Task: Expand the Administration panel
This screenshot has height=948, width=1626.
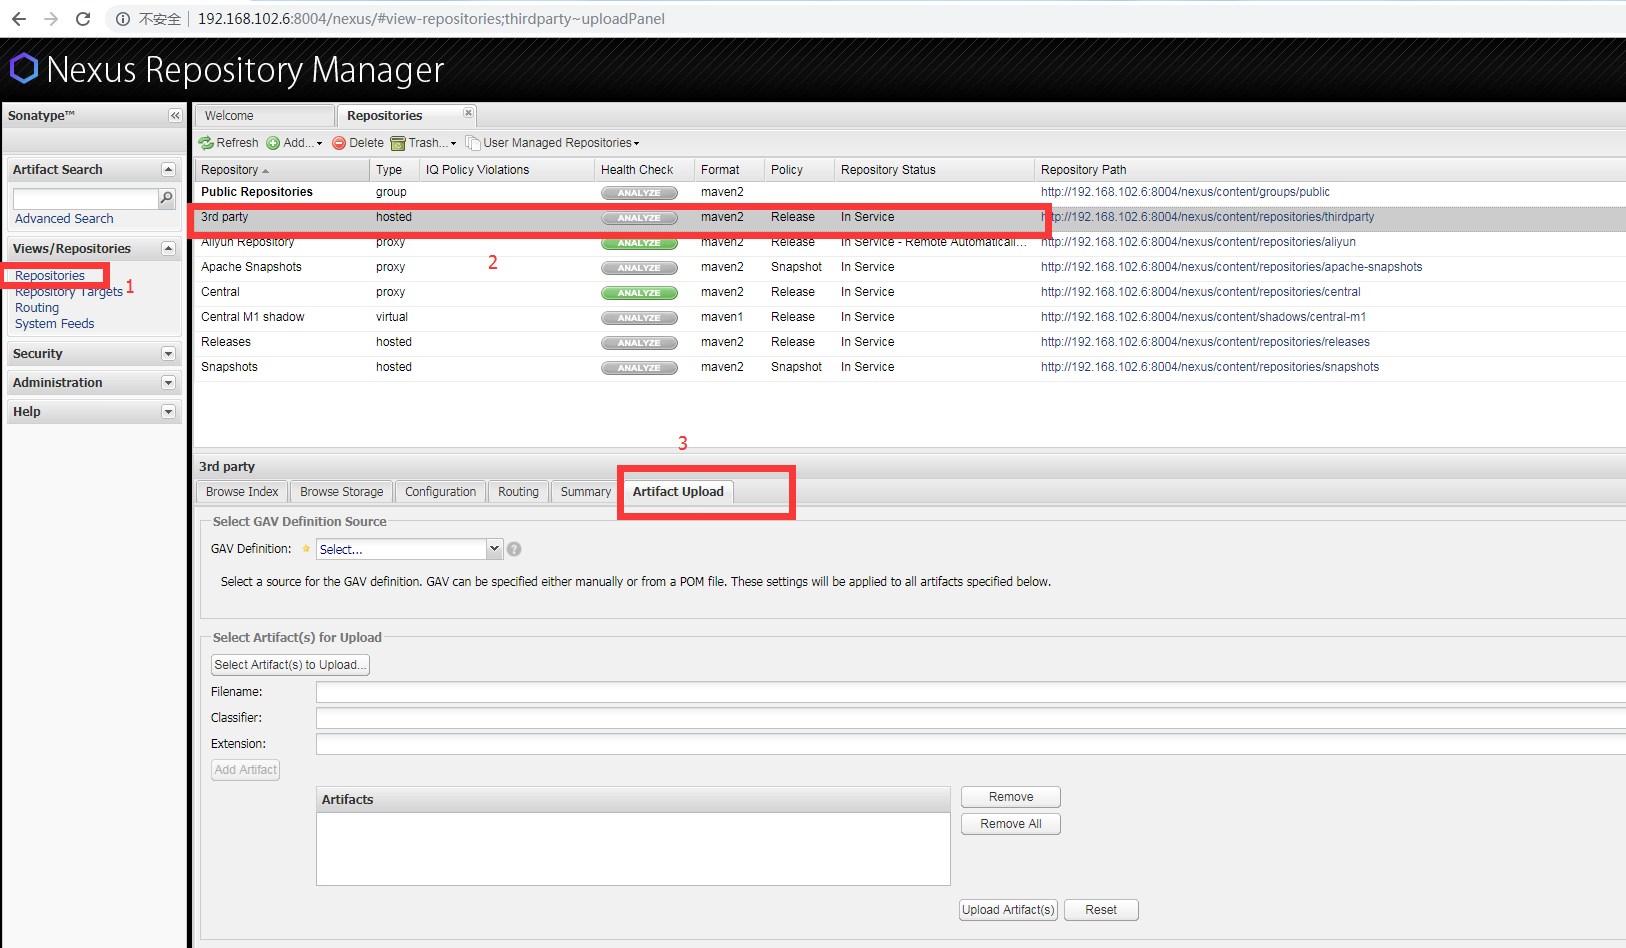Action: pyautogui.click(x=168, y=383)
